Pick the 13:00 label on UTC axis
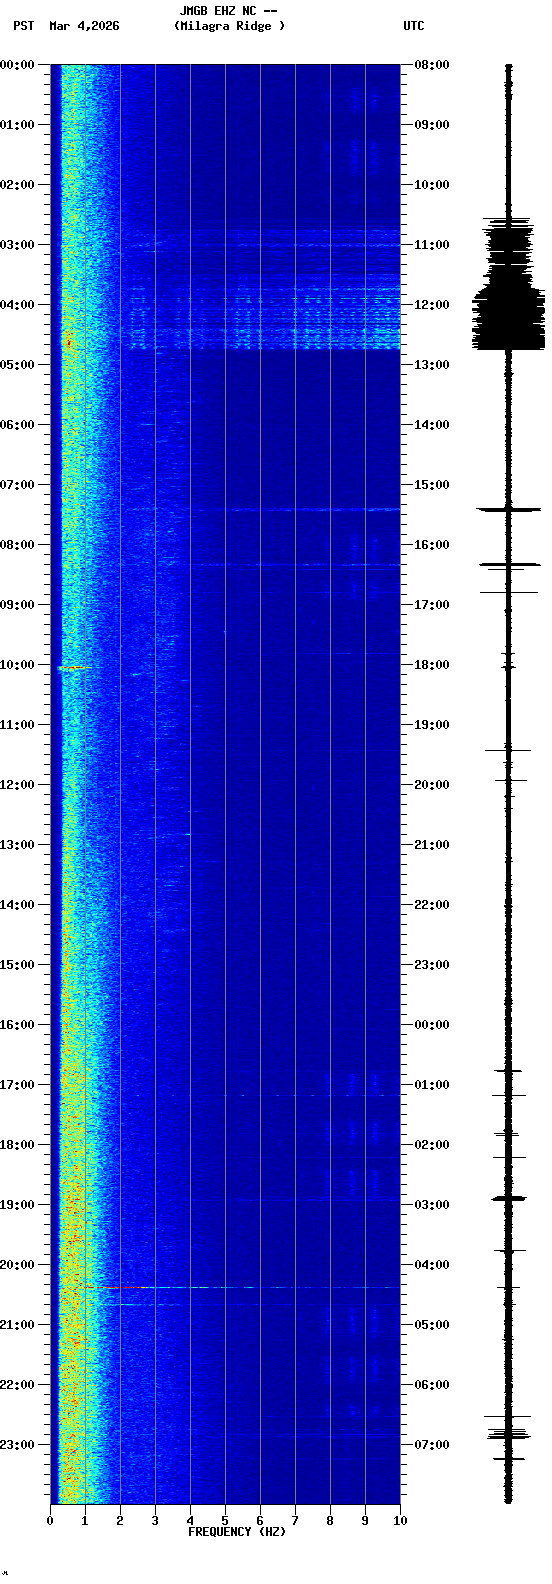Viewport: 552px width, 1584px height. click(432, 365)
